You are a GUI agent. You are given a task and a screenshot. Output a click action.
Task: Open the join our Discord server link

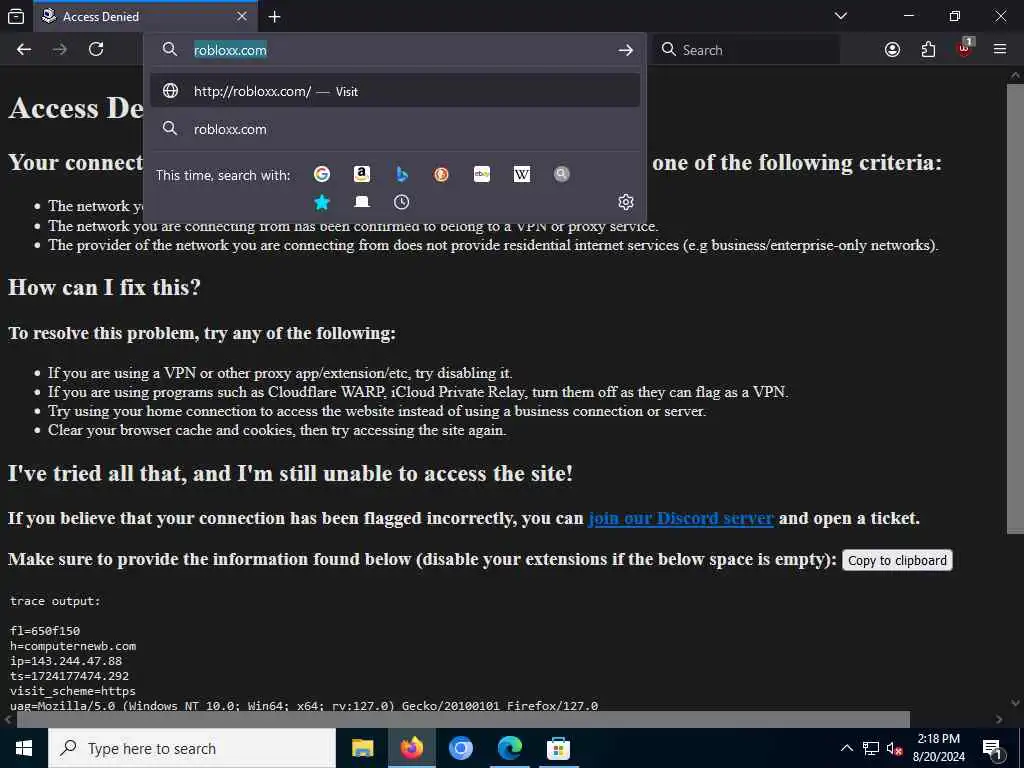coord(680,519)
